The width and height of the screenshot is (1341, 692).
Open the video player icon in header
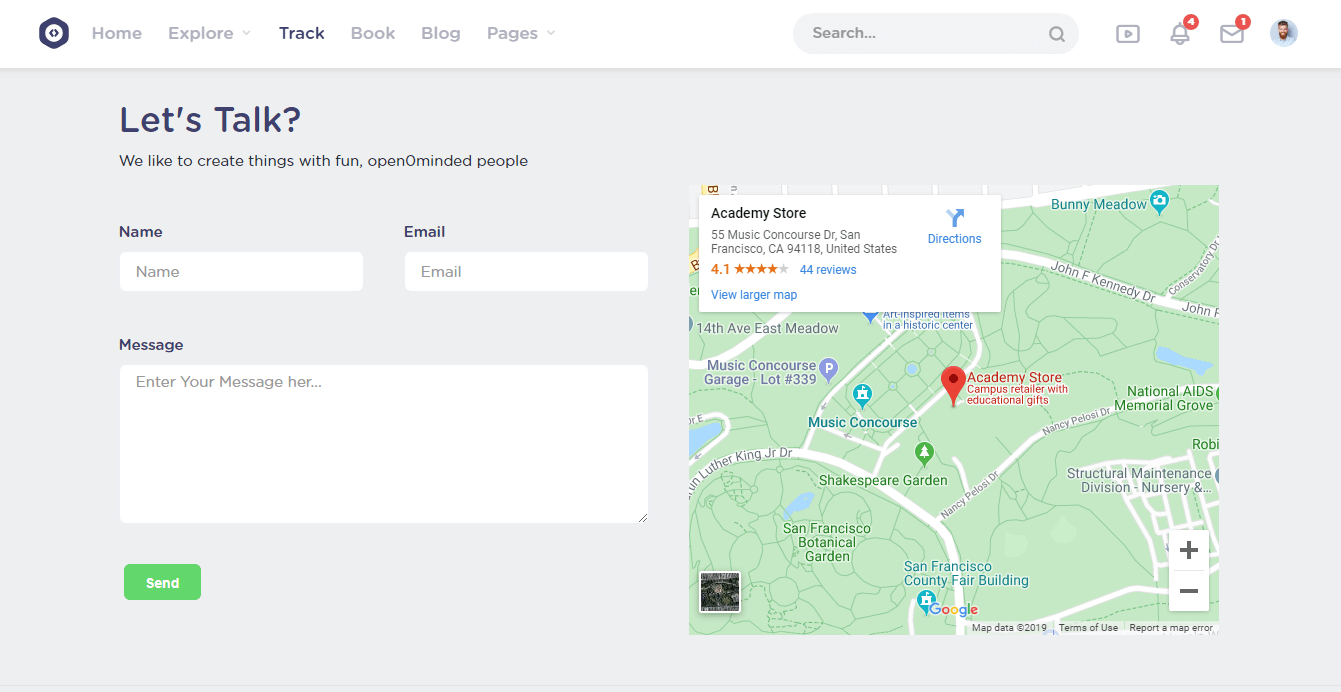click(1127, 33)
